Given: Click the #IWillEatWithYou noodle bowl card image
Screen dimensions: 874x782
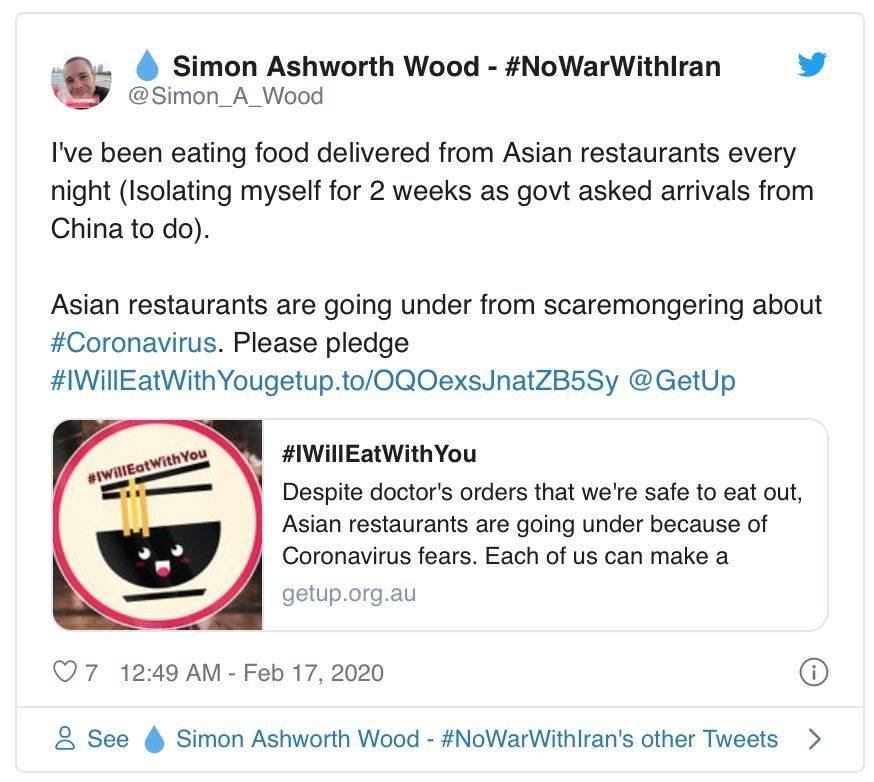Looking at the screenshot, I should [x=158, y=525].
